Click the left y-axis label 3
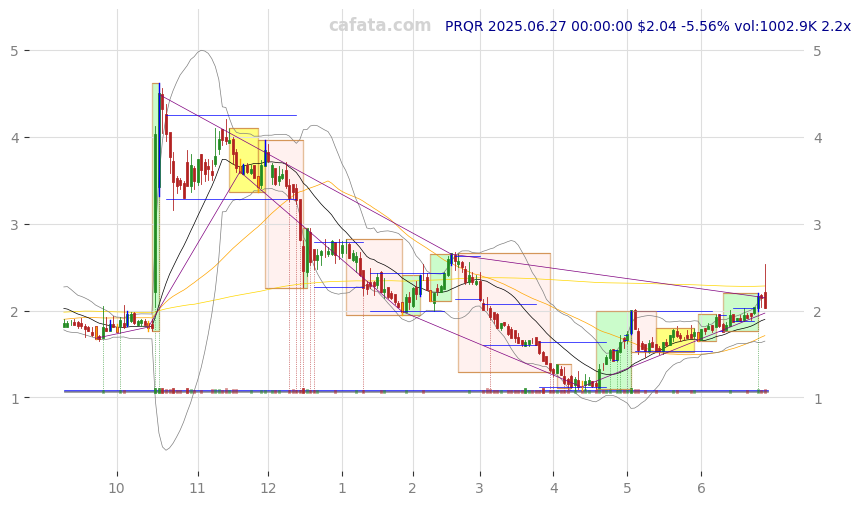Viewport: 861px width, 505px height. [14, 225]
